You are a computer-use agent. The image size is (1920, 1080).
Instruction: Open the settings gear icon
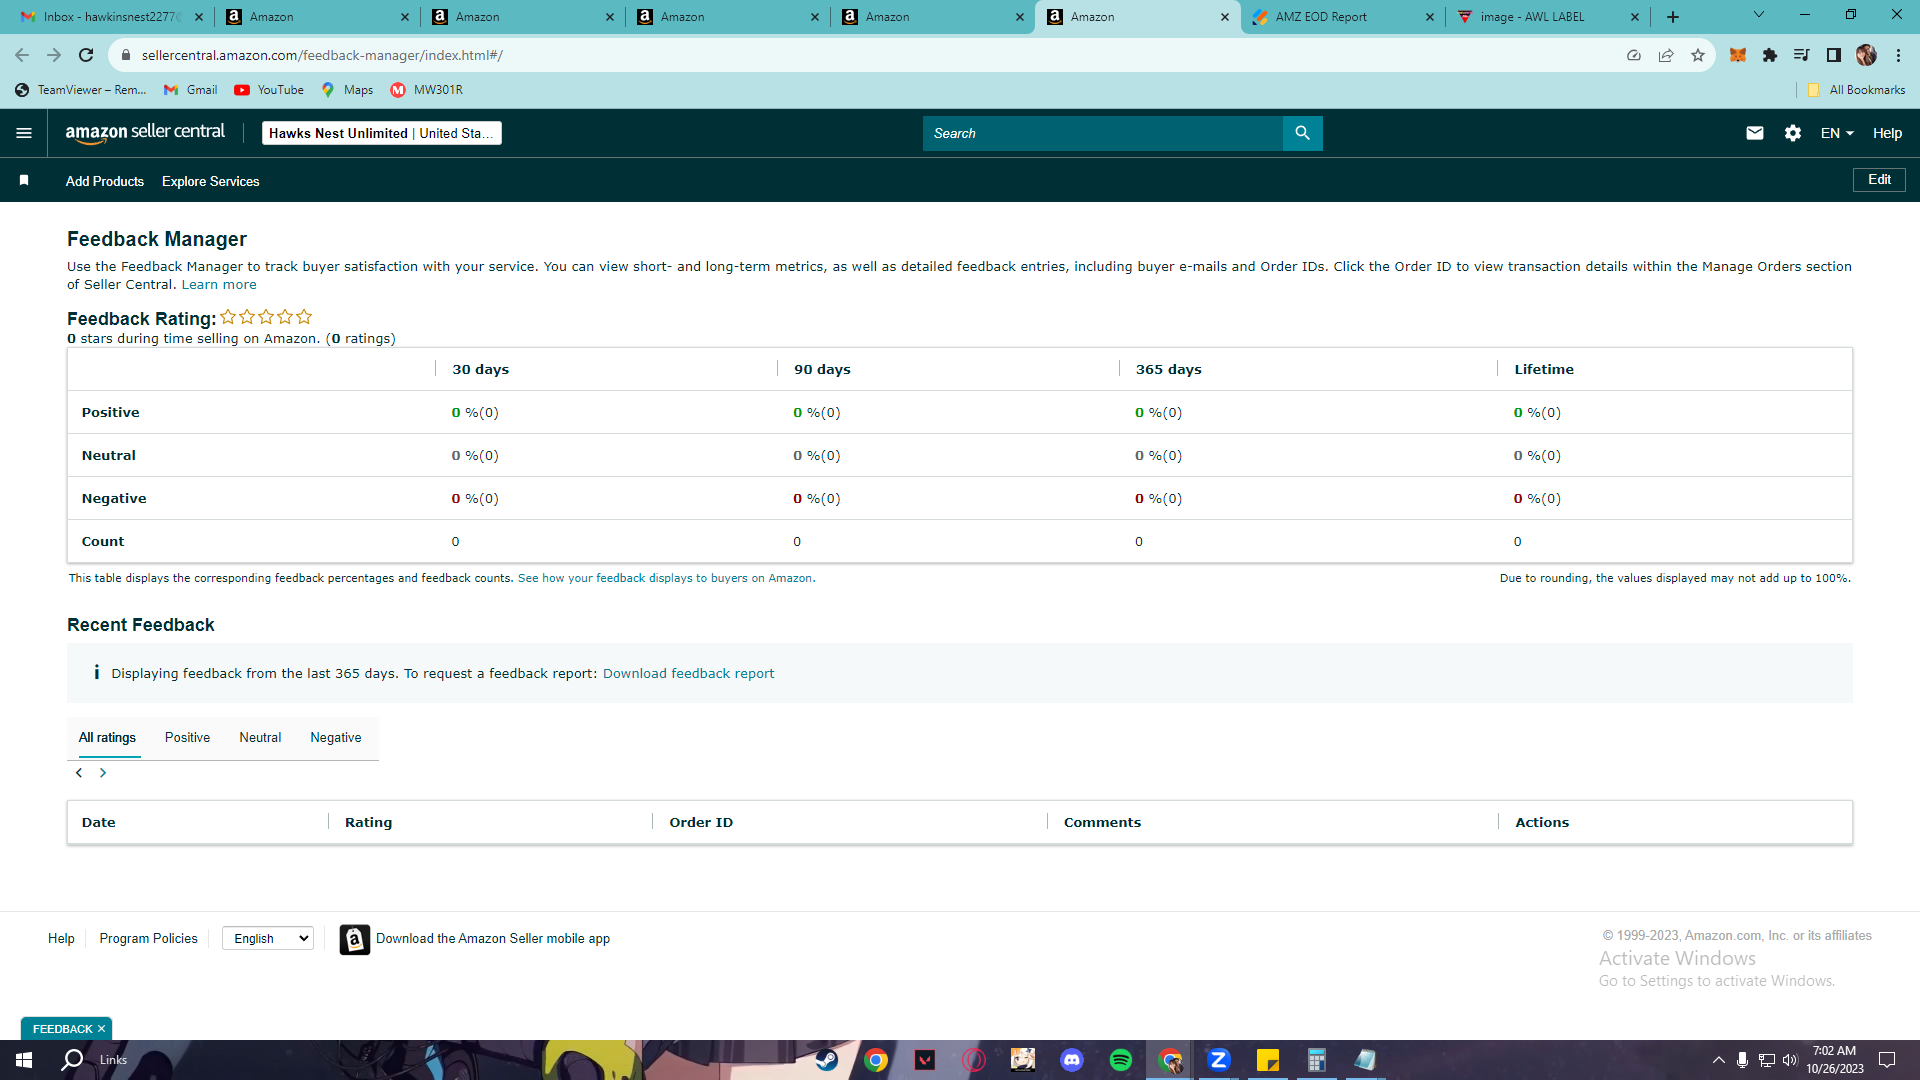1792,133
